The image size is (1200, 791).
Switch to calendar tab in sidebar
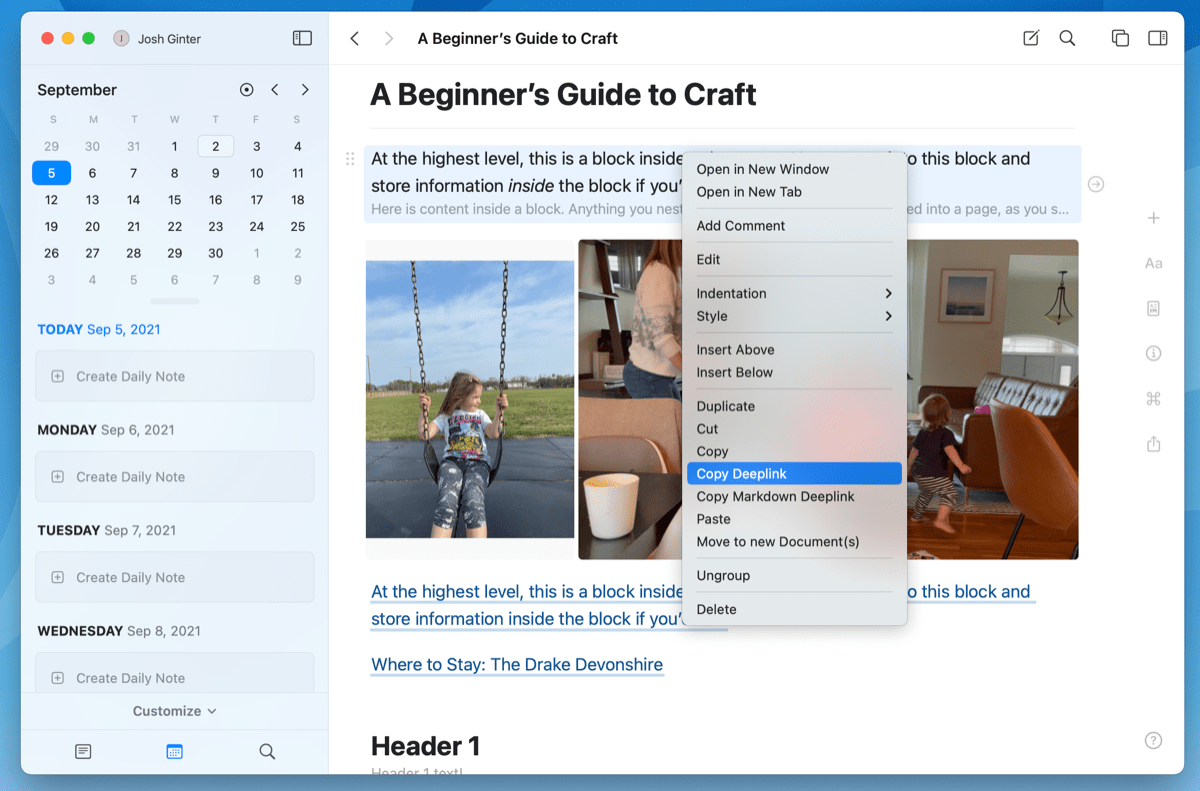tap(175, 751)
